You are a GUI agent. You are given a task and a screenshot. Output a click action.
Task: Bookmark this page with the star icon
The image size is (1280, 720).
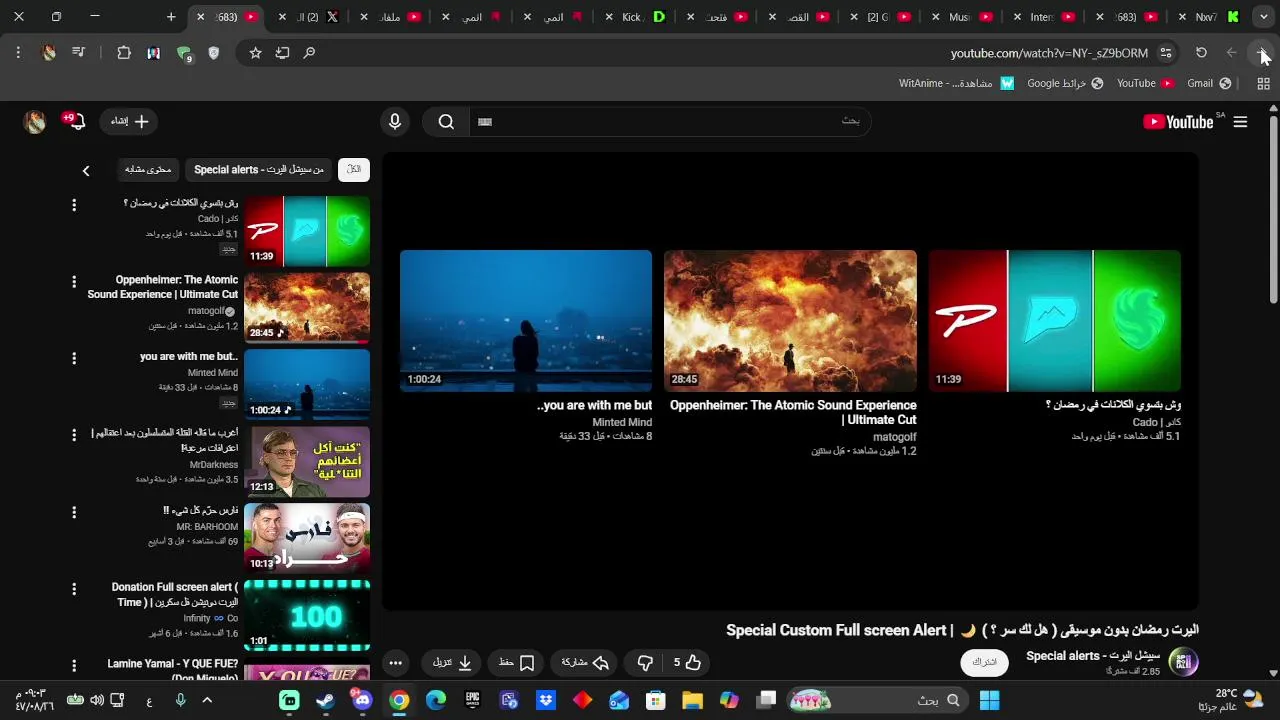tap(255, 53)
